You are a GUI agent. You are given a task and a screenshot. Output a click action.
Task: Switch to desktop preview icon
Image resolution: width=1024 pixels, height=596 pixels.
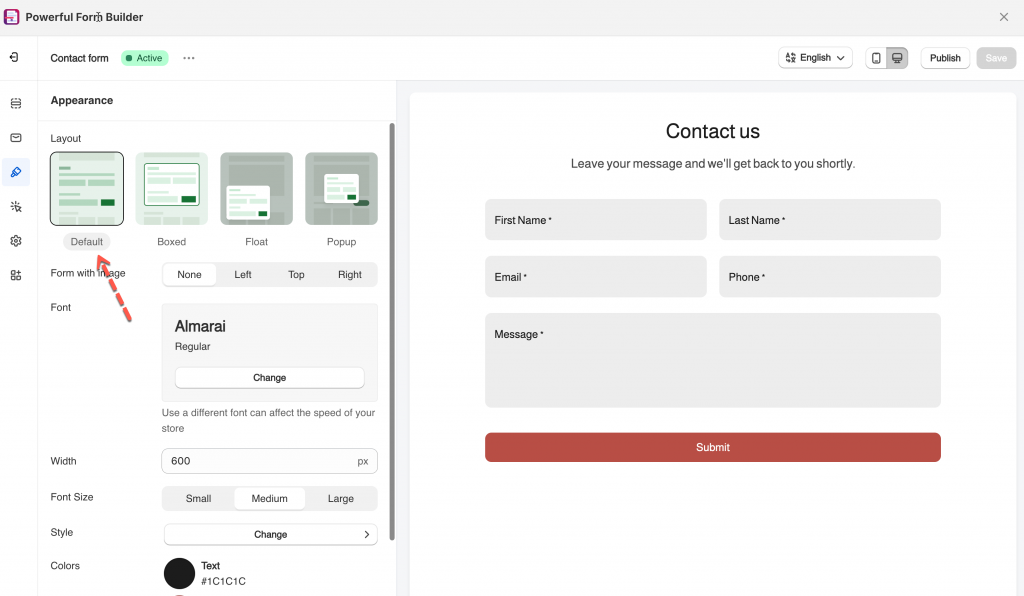click(897, 58)
